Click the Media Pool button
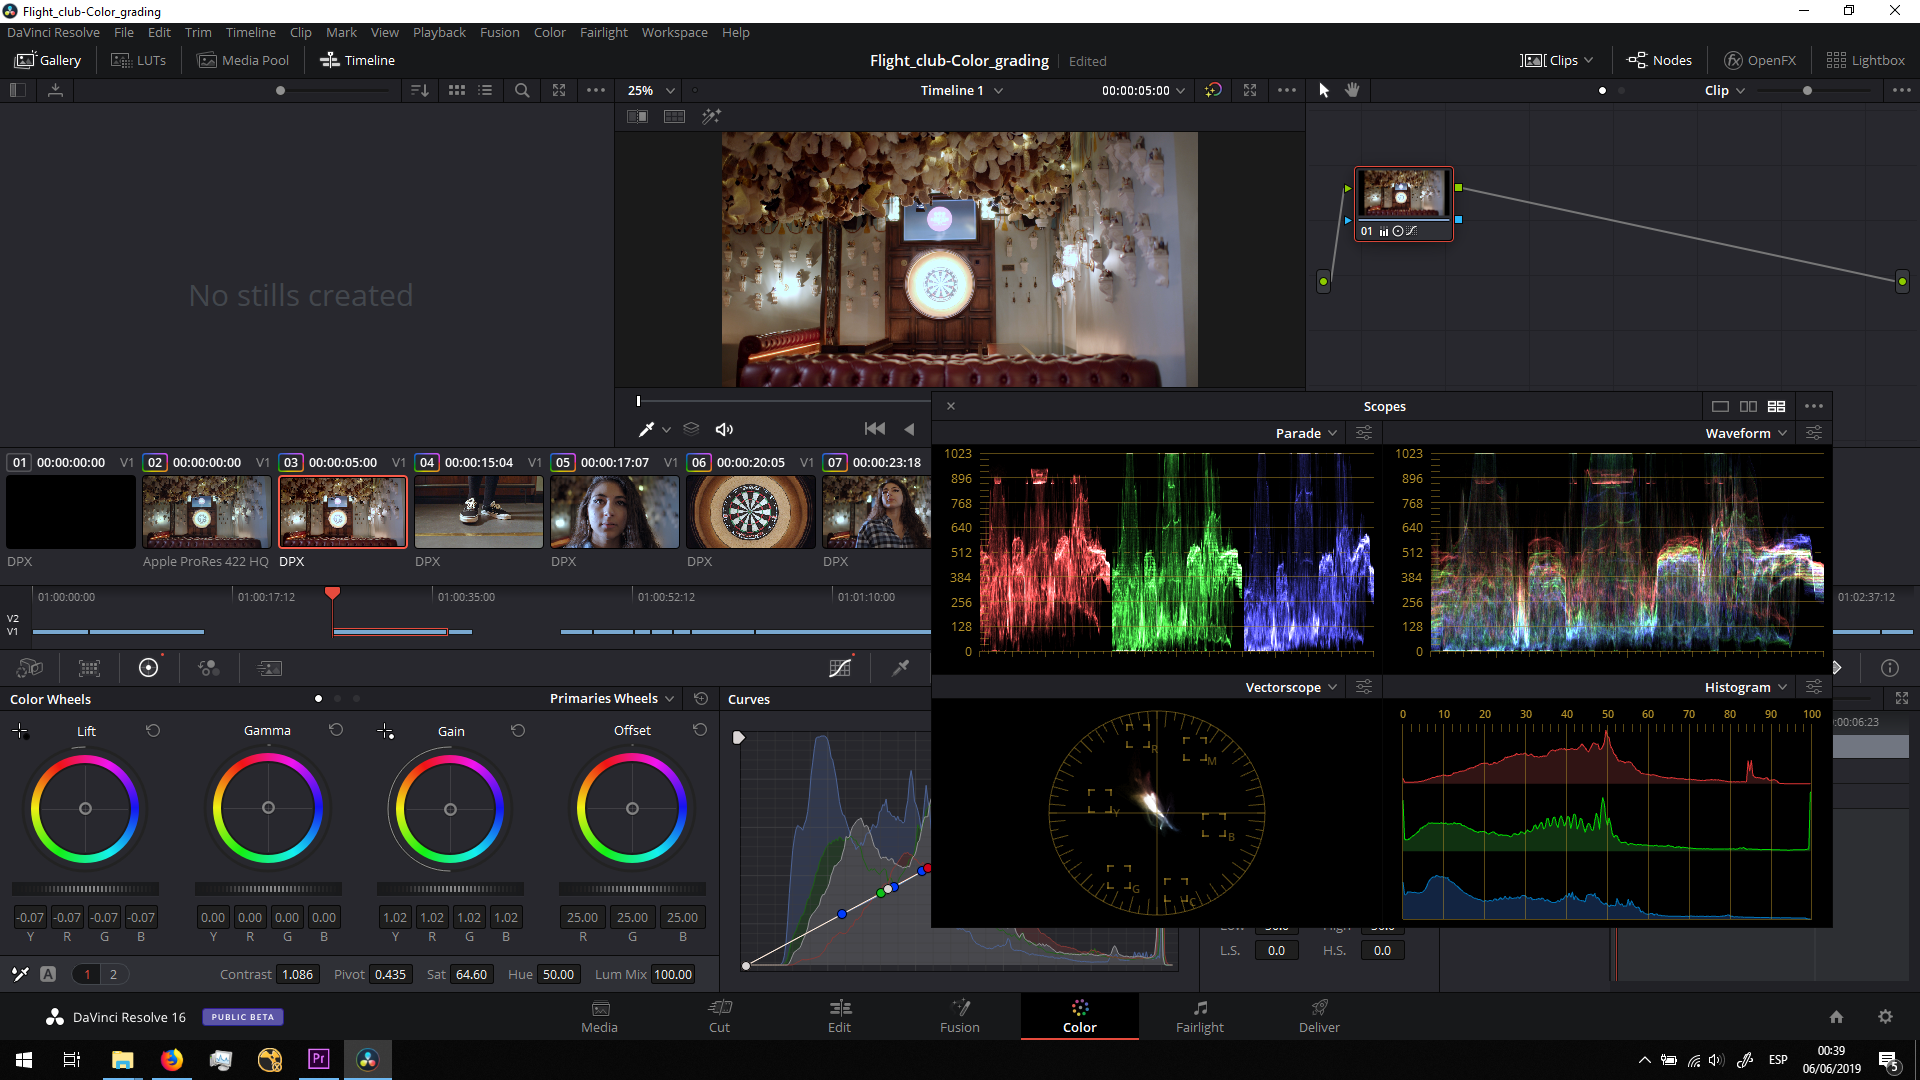Image resolution: width=1920 pixels, height=1080 pixels. click(243, 60)
